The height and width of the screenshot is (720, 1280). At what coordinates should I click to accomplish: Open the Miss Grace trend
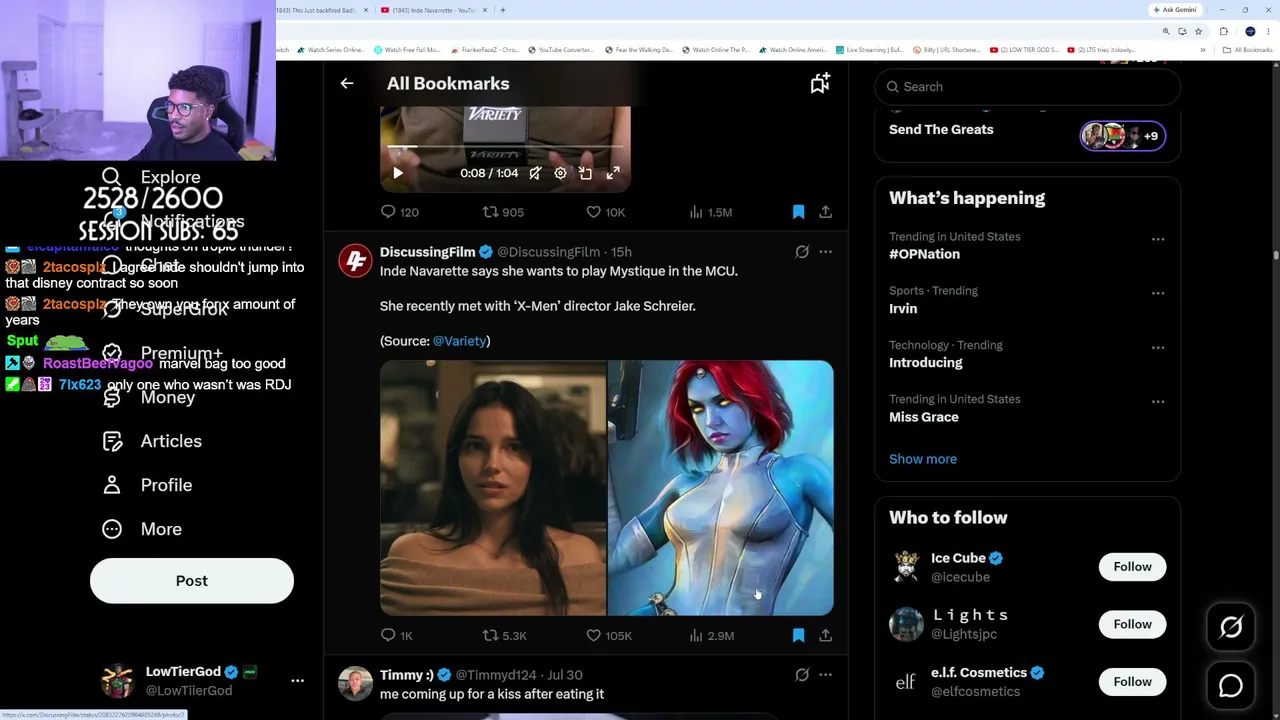[x=924, y=417]
